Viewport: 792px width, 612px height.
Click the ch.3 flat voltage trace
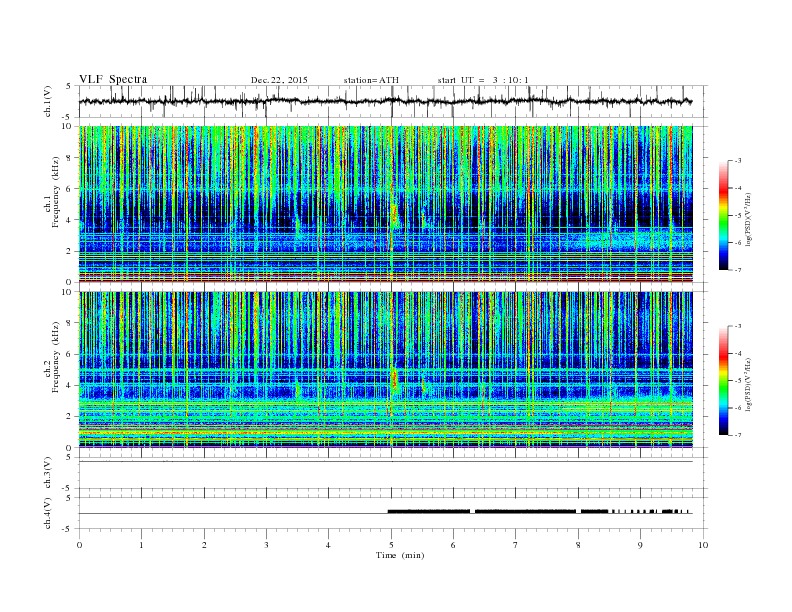coord(385,462)
